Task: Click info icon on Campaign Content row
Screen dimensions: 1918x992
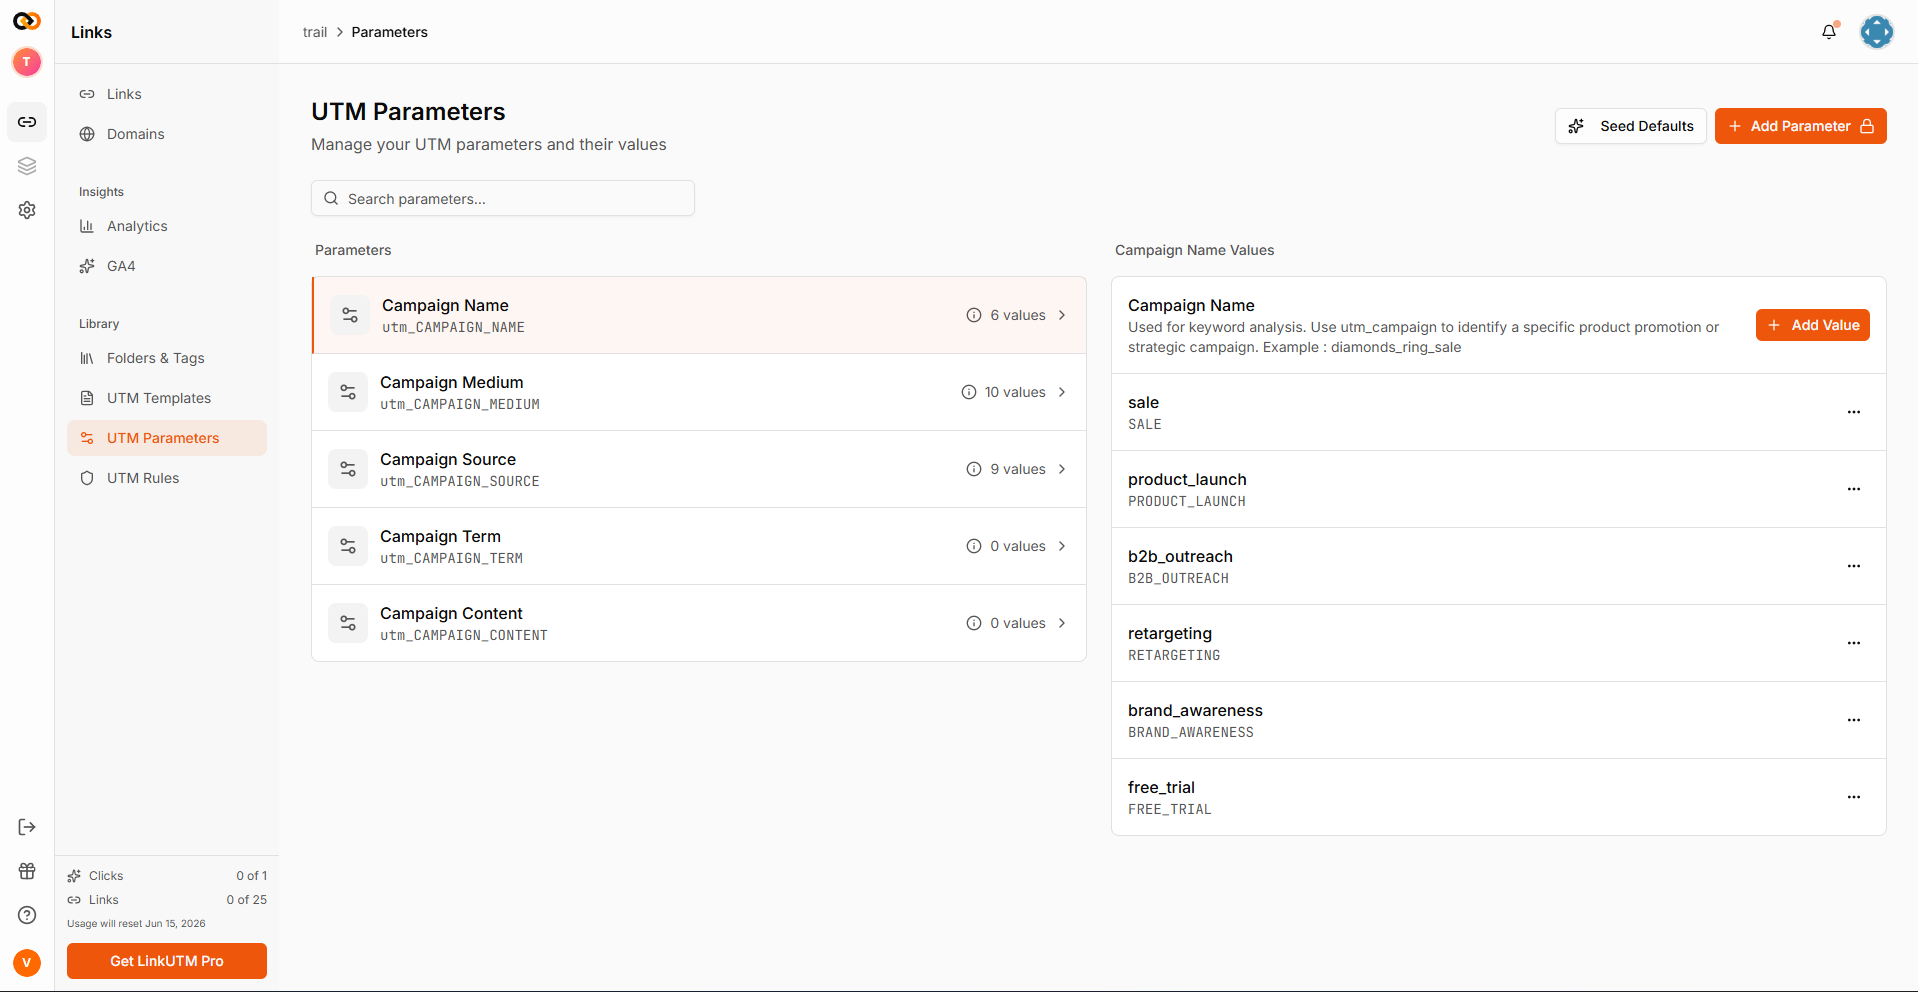Action: [974, 623]
